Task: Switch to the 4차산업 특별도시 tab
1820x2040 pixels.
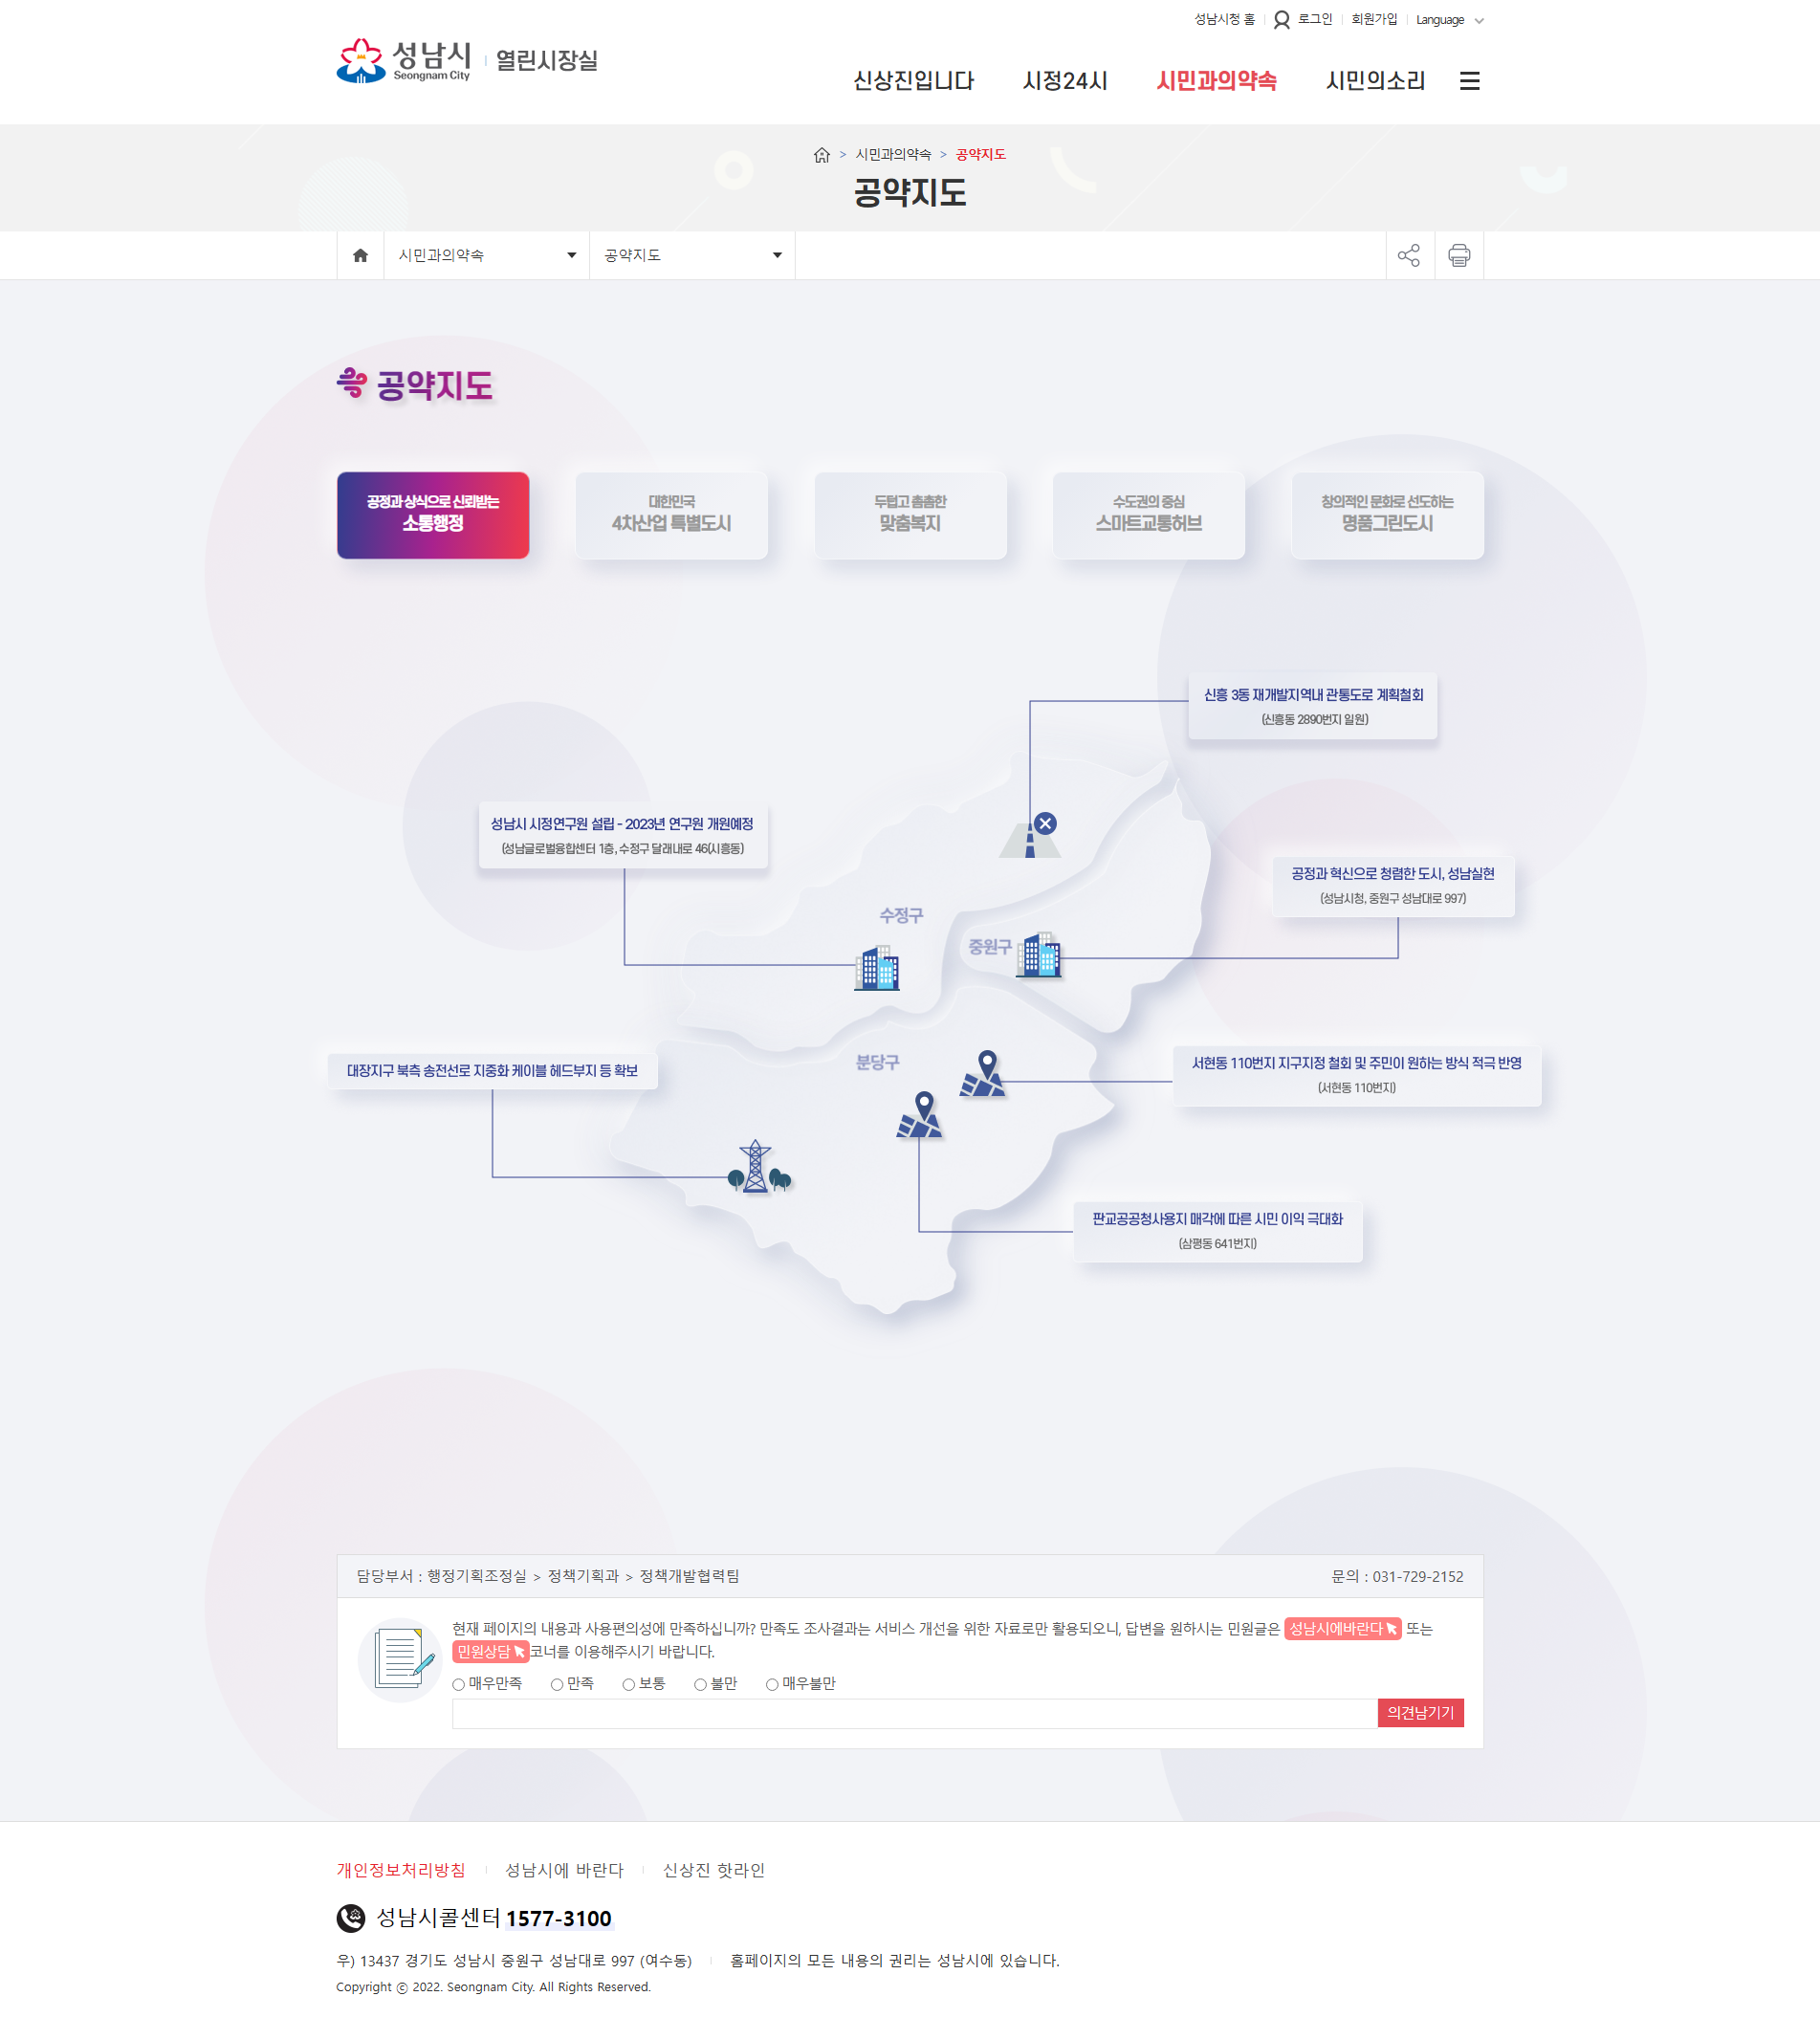Action: point(671,515)
